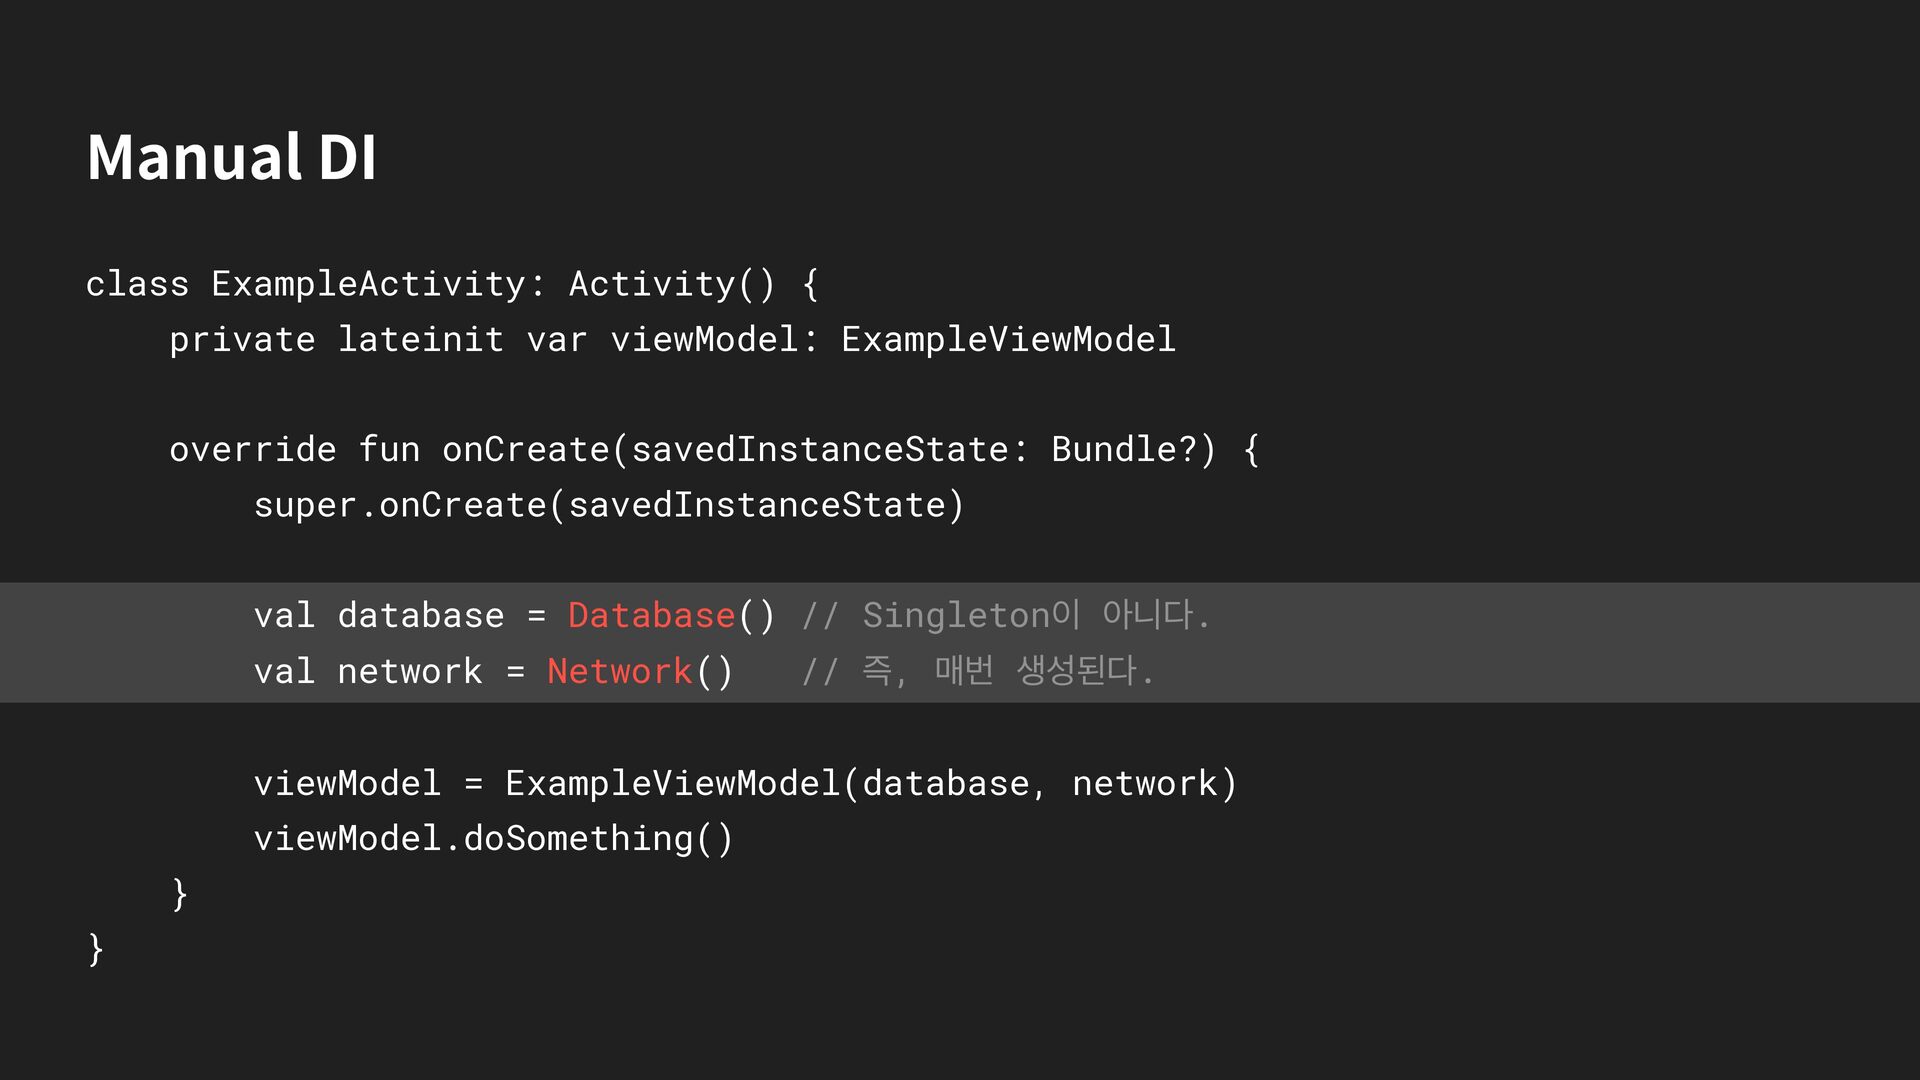This screenshot has height=1080, width=1920.
Task: Click the 'onCreate' function name in the override line
Action: [x=525, y=450]
